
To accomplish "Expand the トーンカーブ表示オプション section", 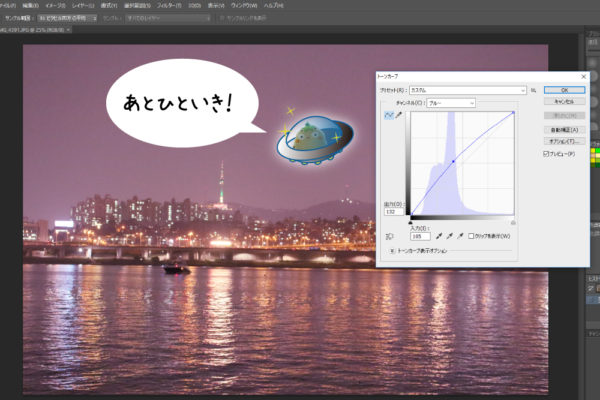I will 392,251.
